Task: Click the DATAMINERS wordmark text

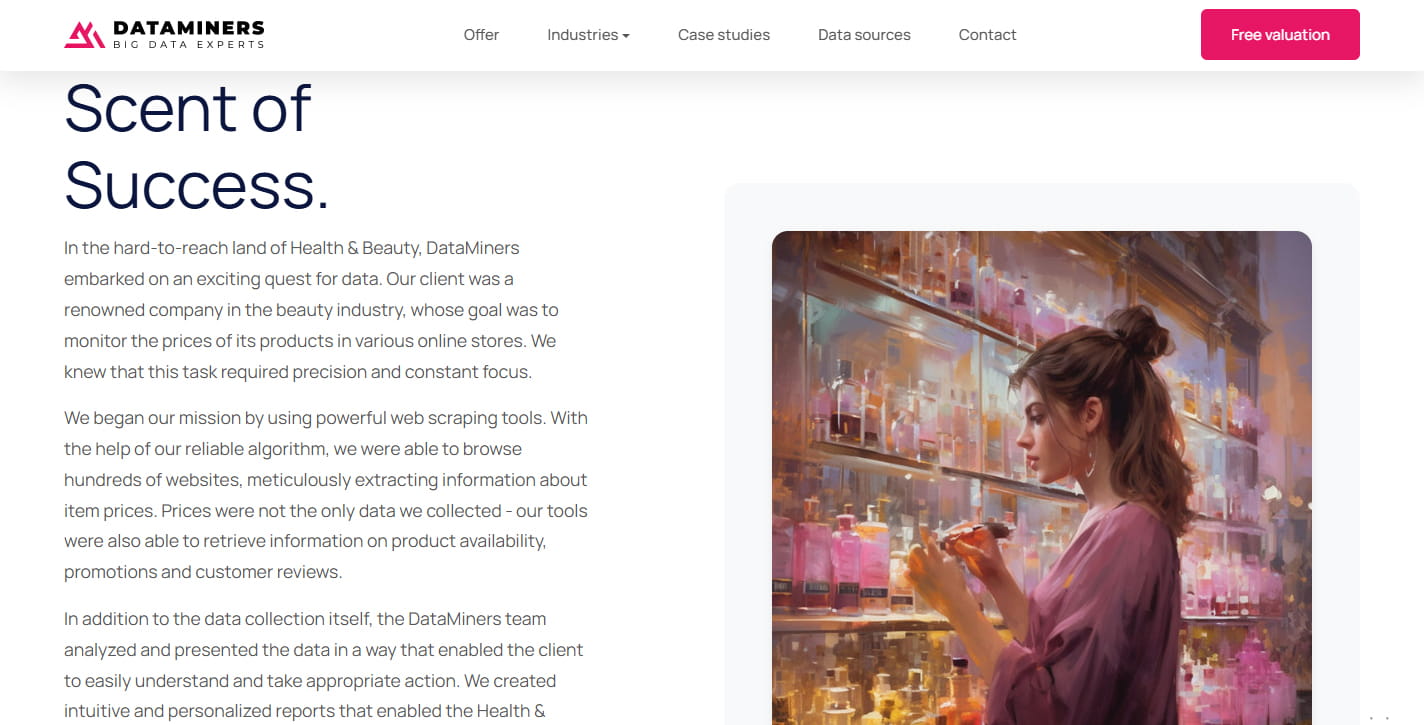Action: pos(189,28)
